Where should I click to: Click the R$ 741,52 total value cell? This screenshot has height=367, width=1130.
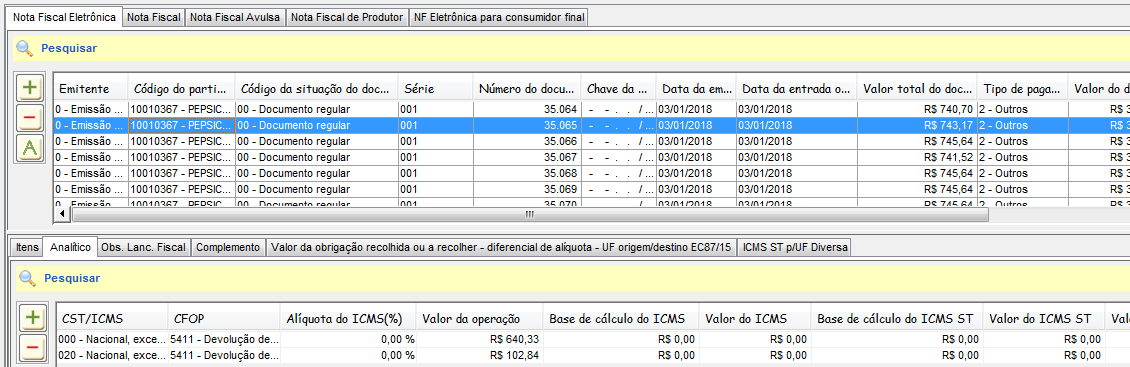click(917, 156)
